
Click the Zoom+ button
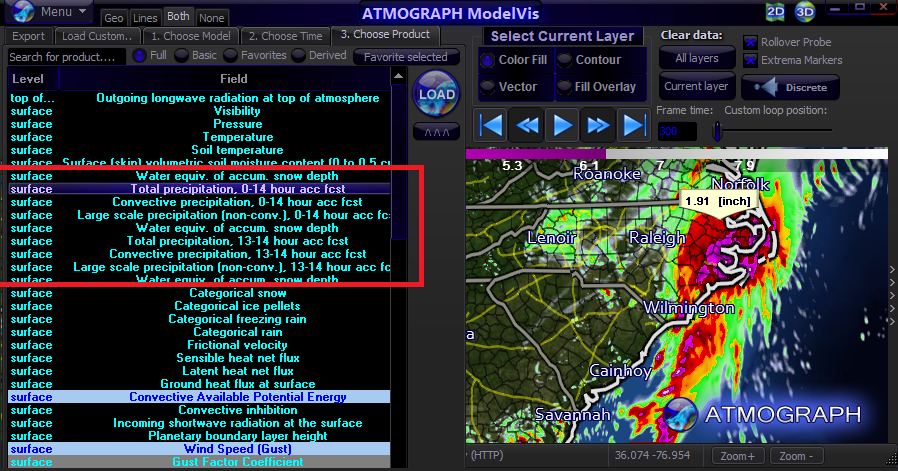(737, 456)
